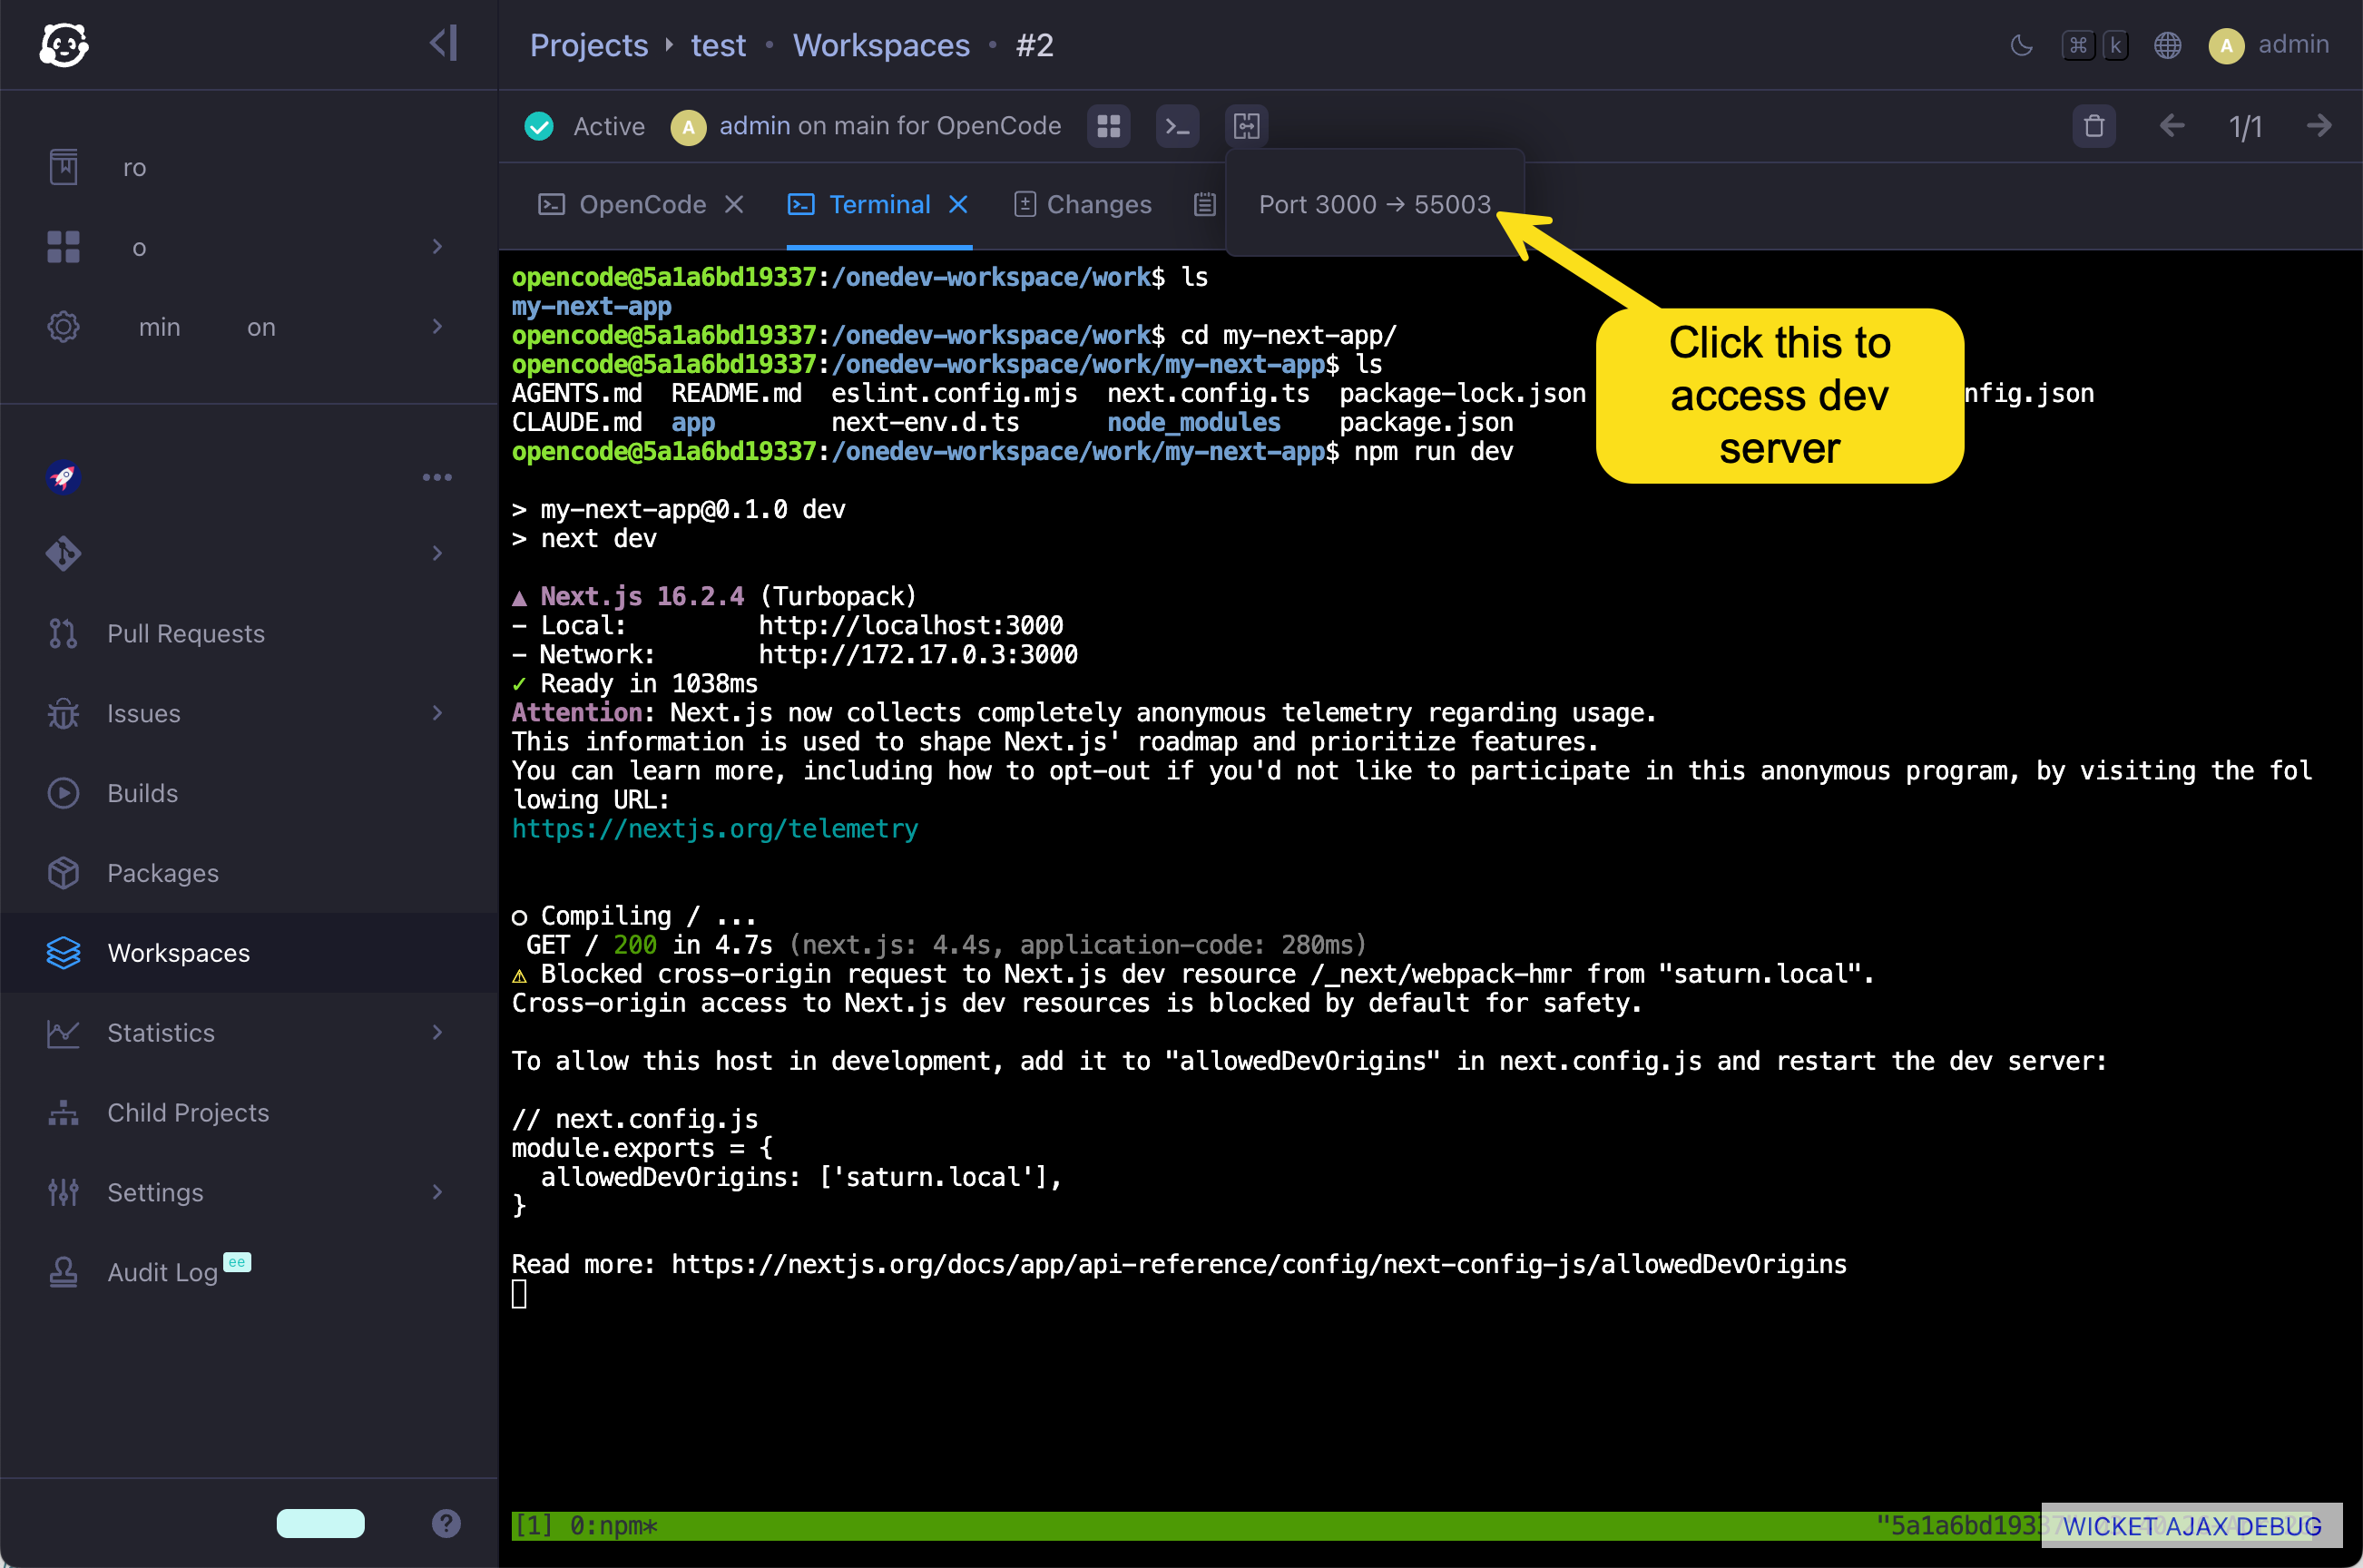The image size is (2363, 1568).
Task: Open the admin user link in workspace header
Action: click(754, 126)
